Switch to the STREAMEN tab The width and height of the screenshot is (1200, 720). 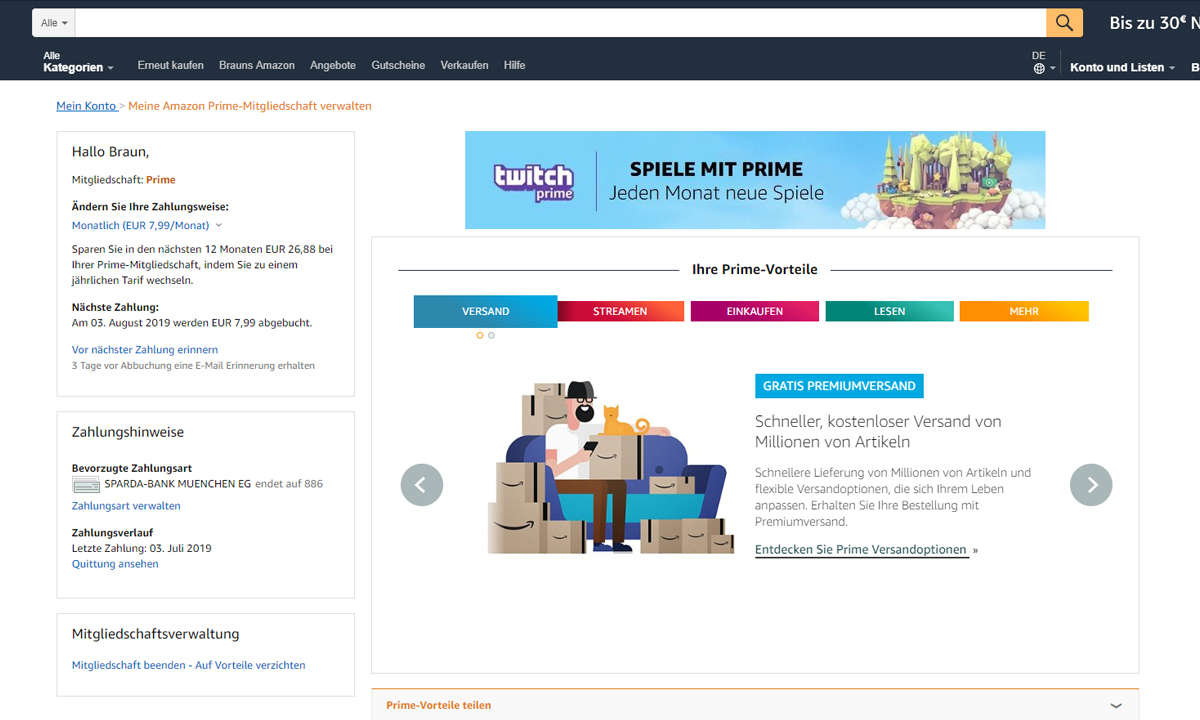[x=620, y=311]
